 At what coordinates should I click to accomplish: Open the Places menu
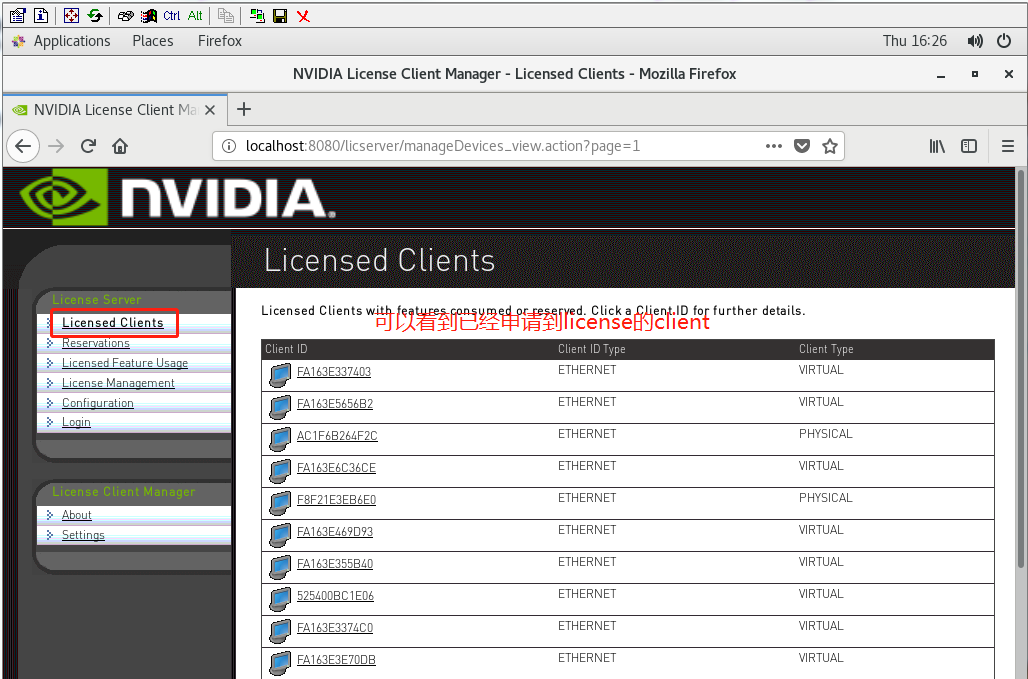[x=153, y=41]
